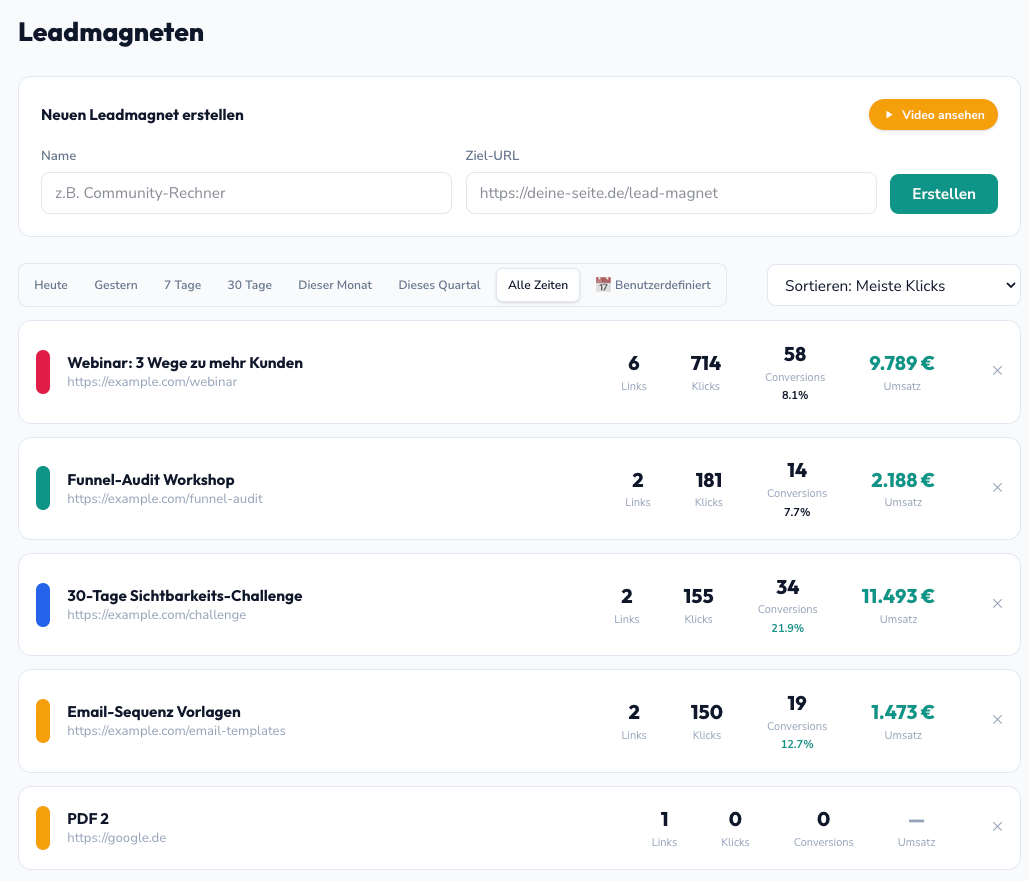Click the https://example.com/email-templates URL
The height and width of the screenshot is (881, 1029).
(177, 731)
